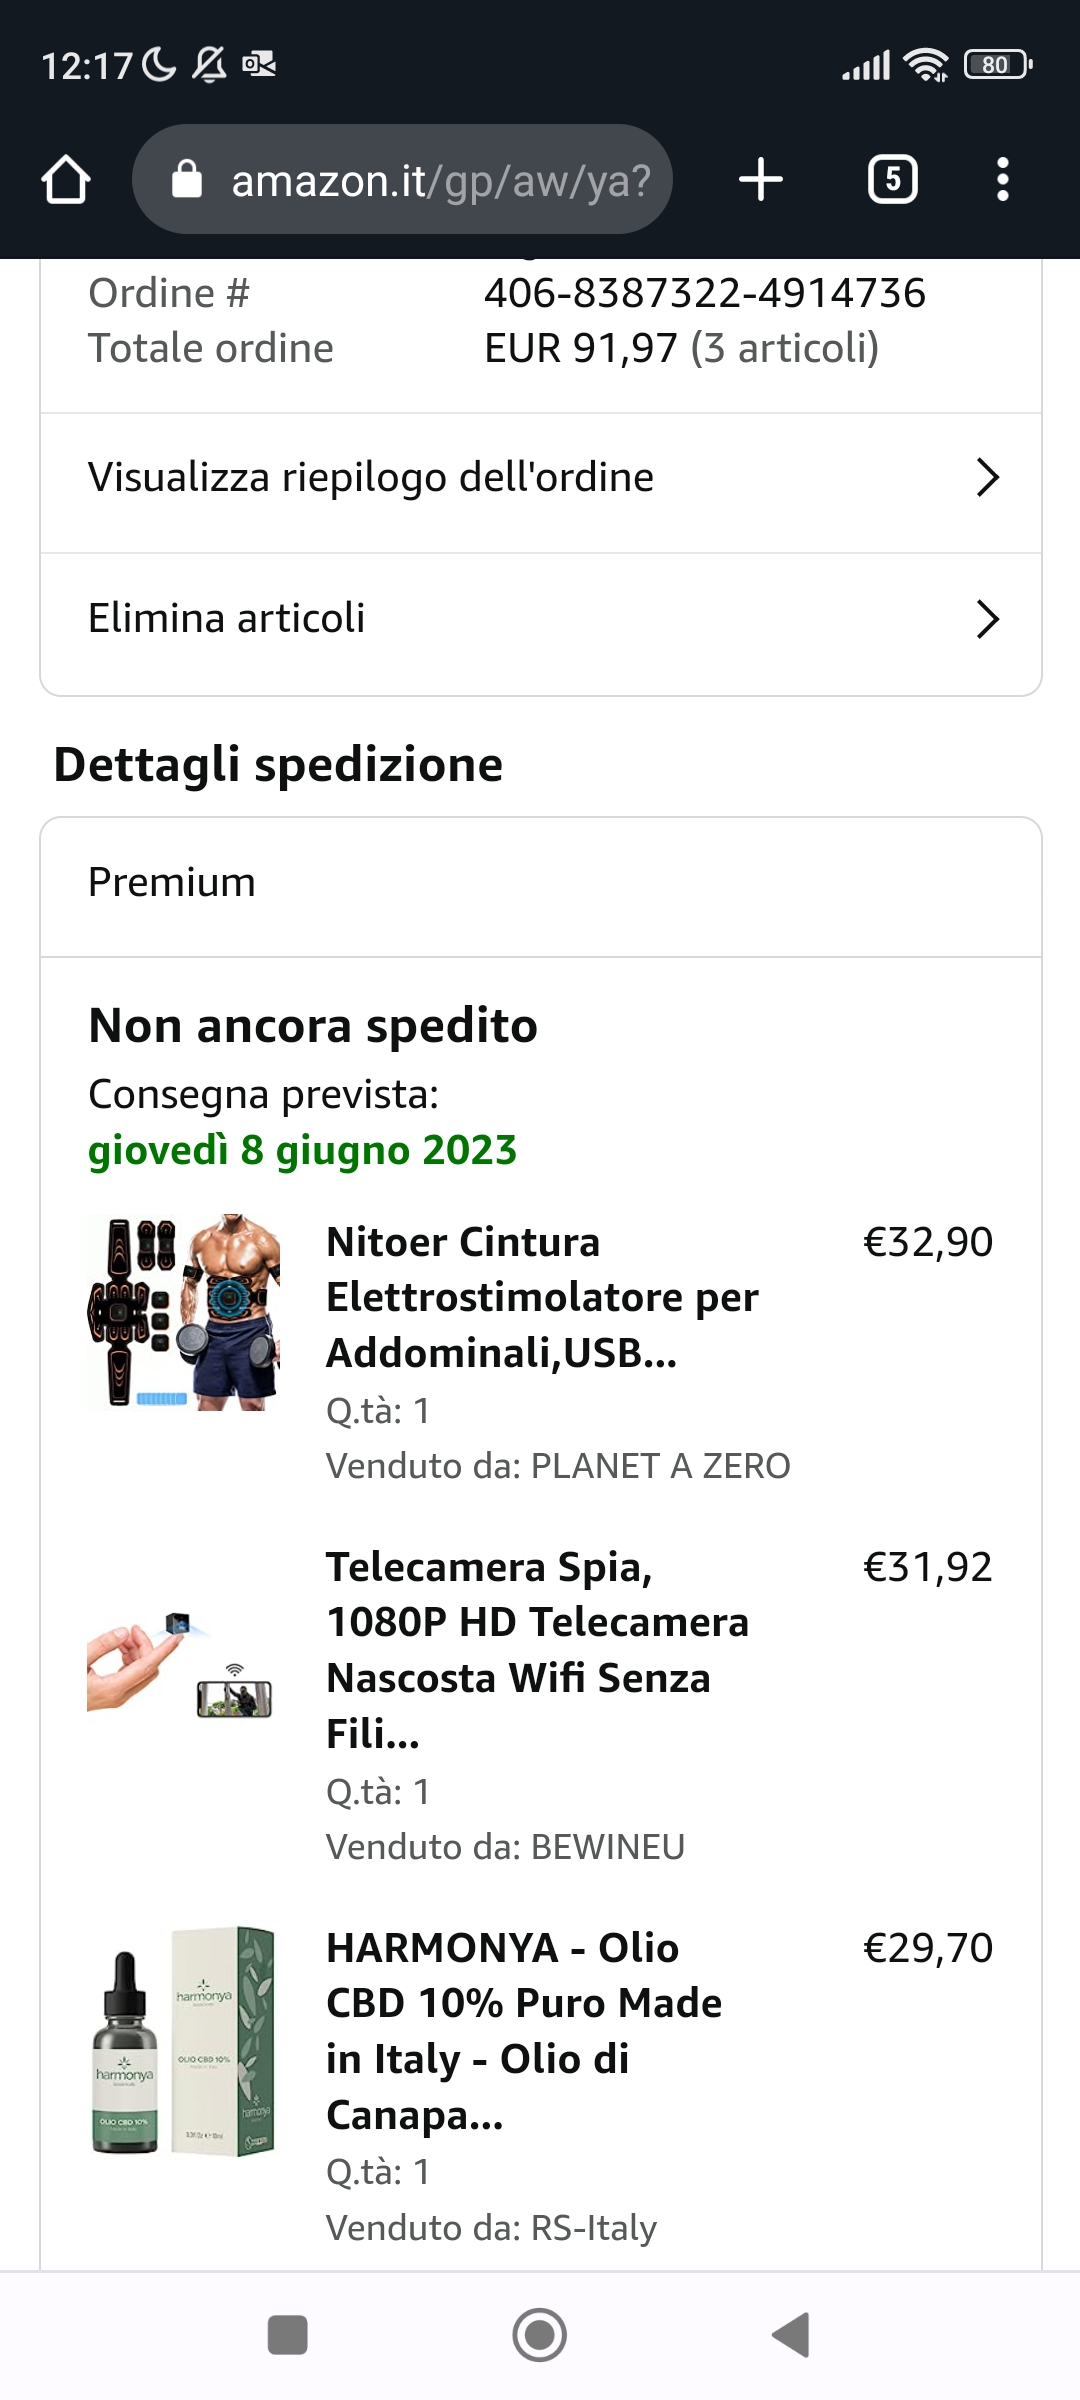Tap the battery indicator in status bar
Image resolution: width=1080 pixels, height=2400 pixels.
pos(997,65)
